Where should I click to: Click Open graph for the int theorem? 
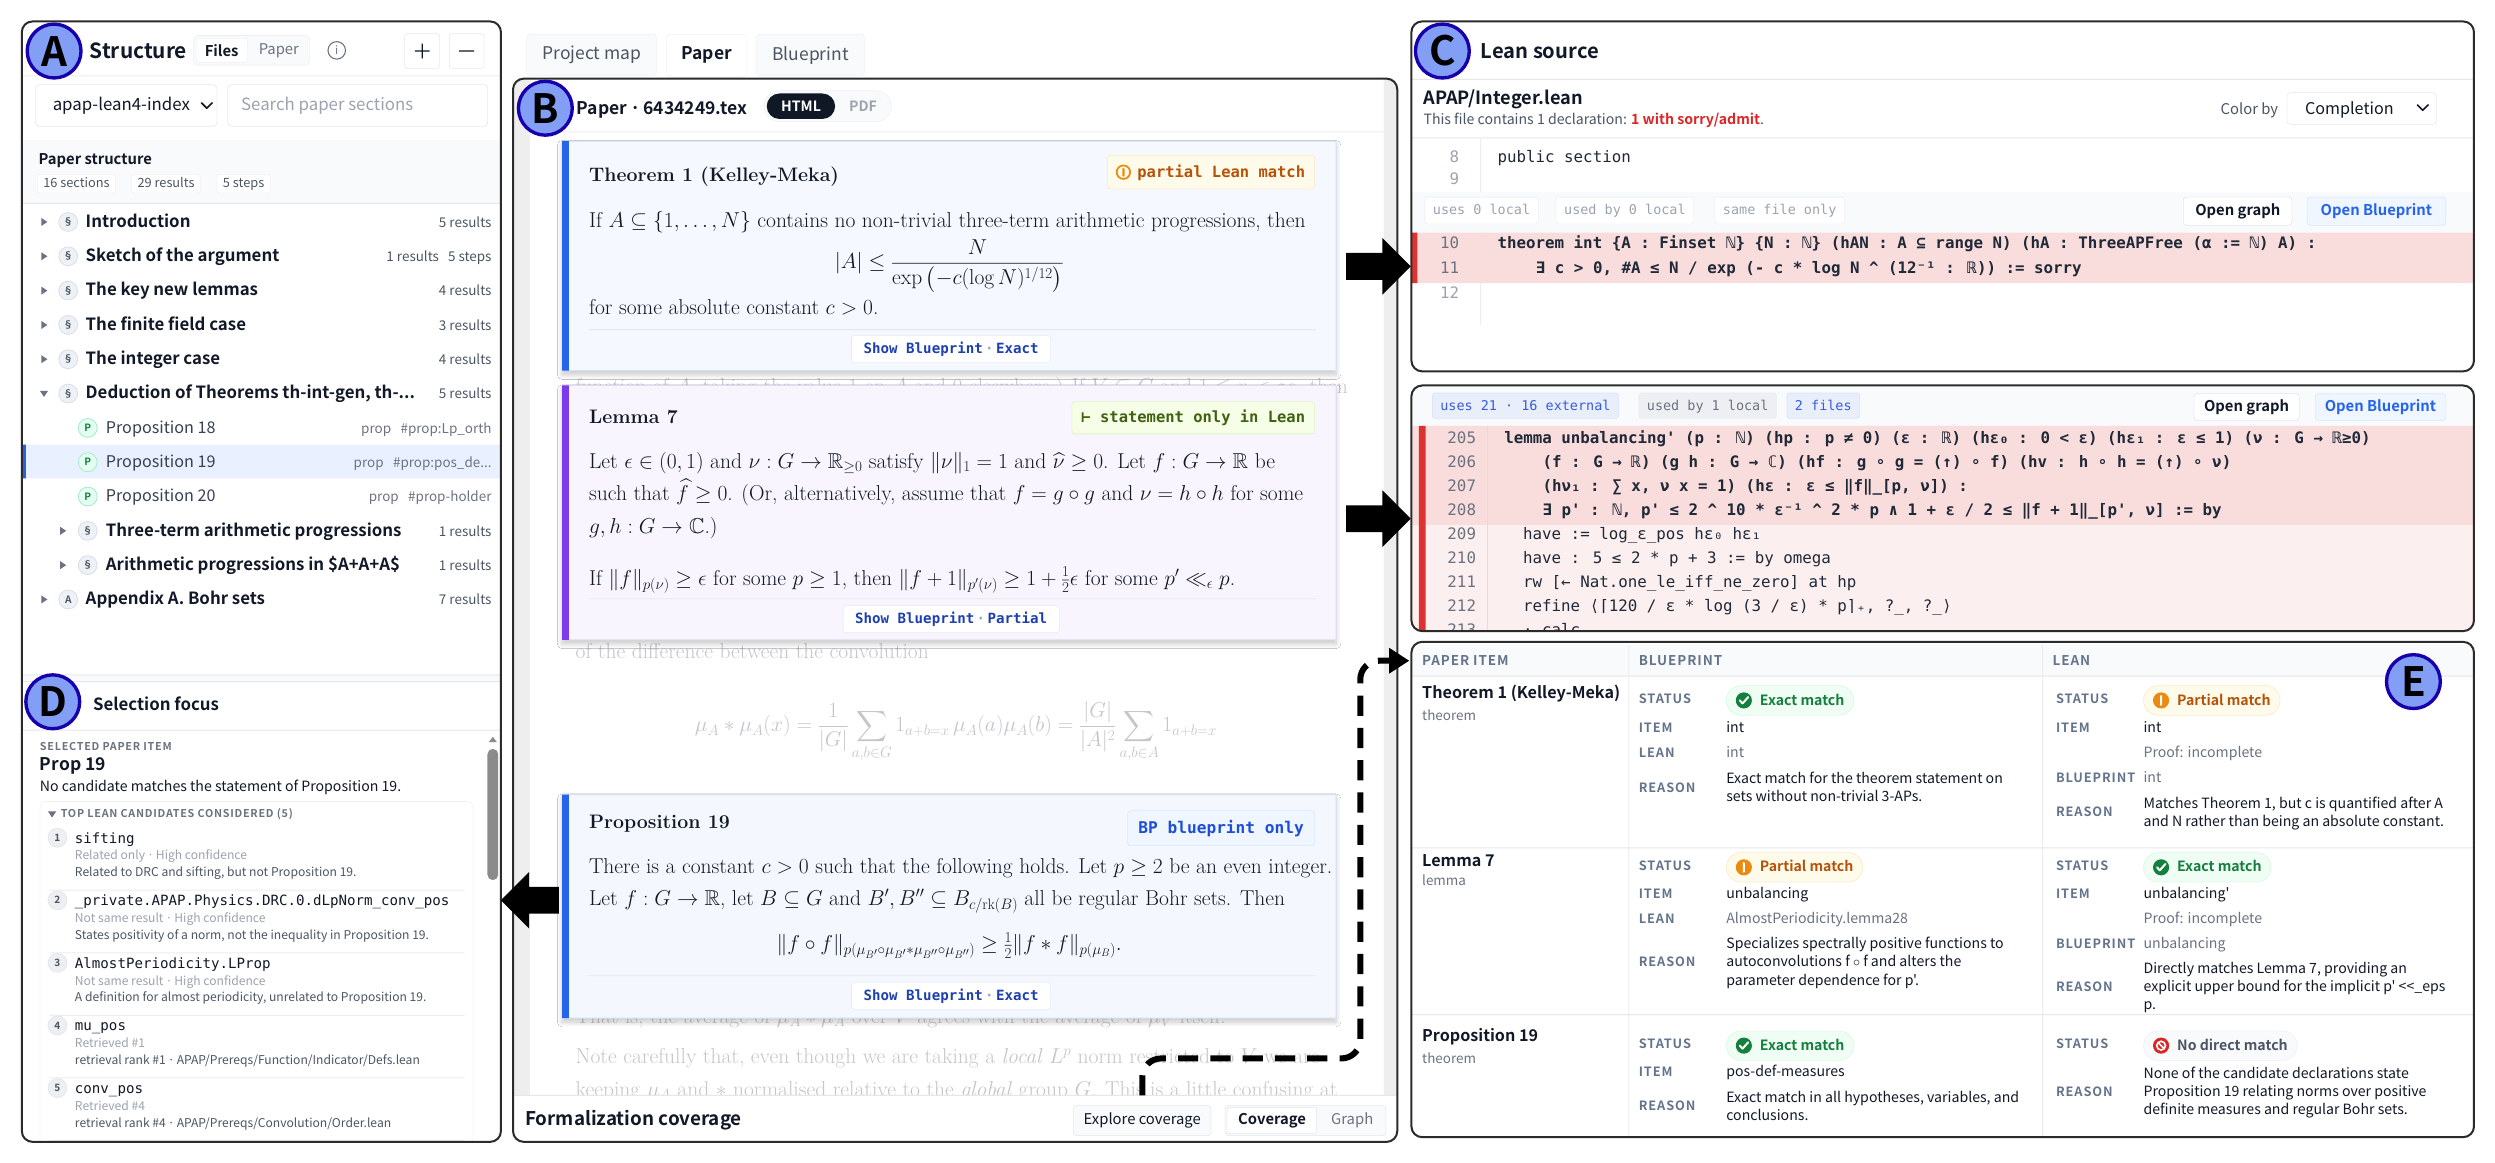pos(2237,210)
